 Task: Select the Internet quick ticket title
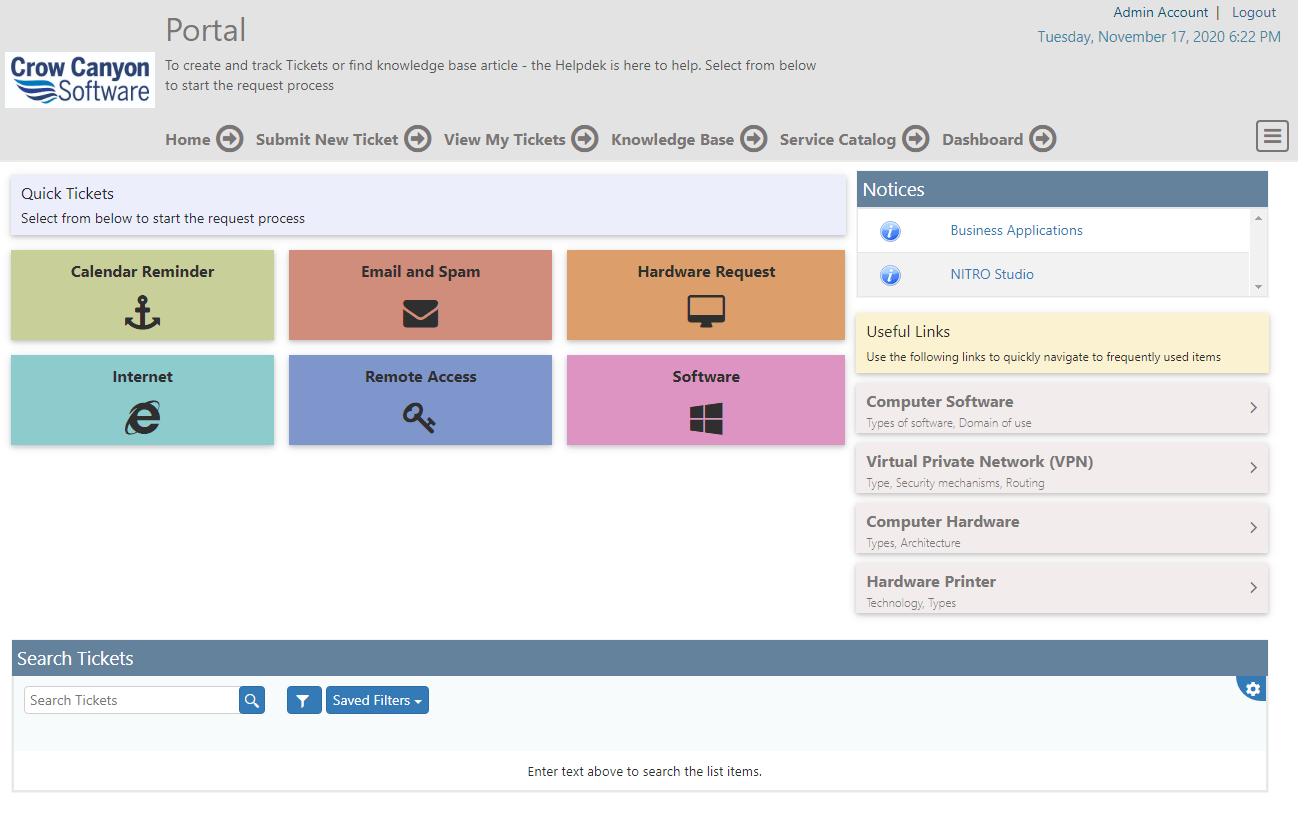pyautogui.click(x=142, y=376)
